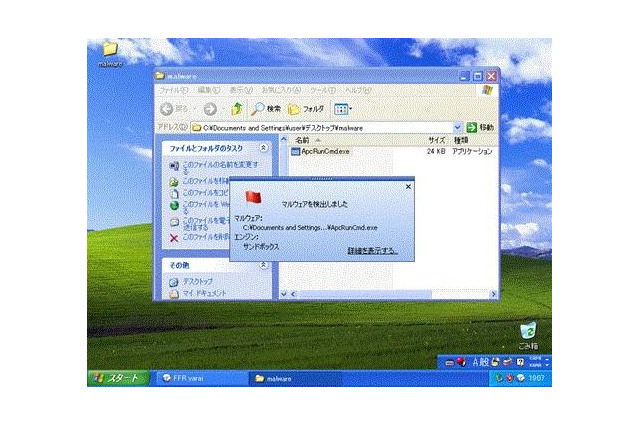
Task: Sort by the 種類 column header
Action: (x=461, y=140)
